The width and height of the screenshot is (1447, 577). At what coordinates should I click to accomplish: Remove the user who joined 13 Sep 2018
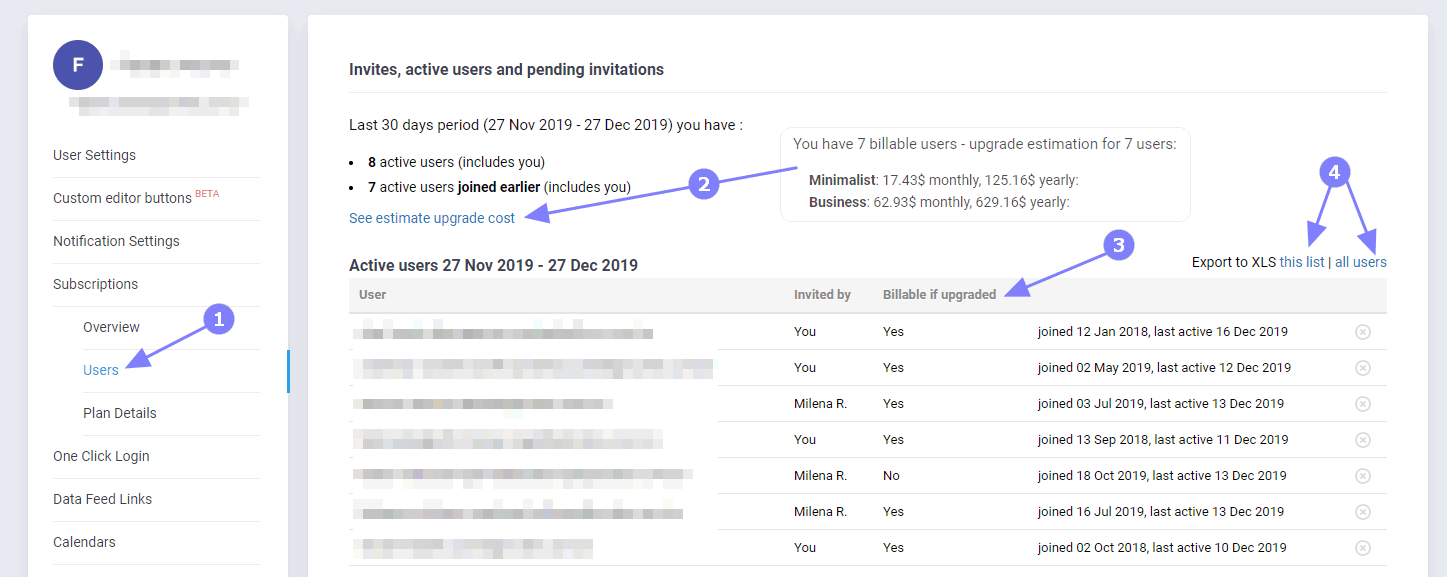[1362, 440]
